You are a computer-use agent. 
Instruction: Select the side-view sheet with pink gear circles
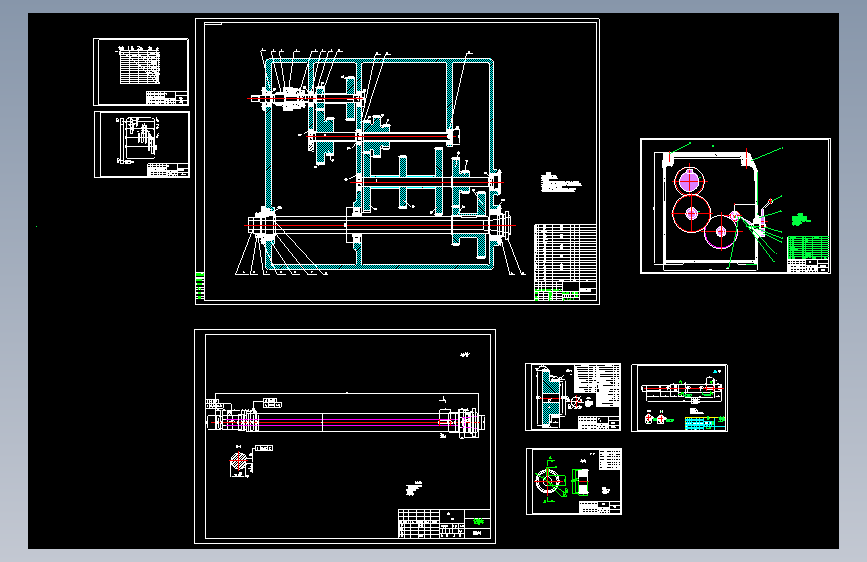[x=735, y=206]
